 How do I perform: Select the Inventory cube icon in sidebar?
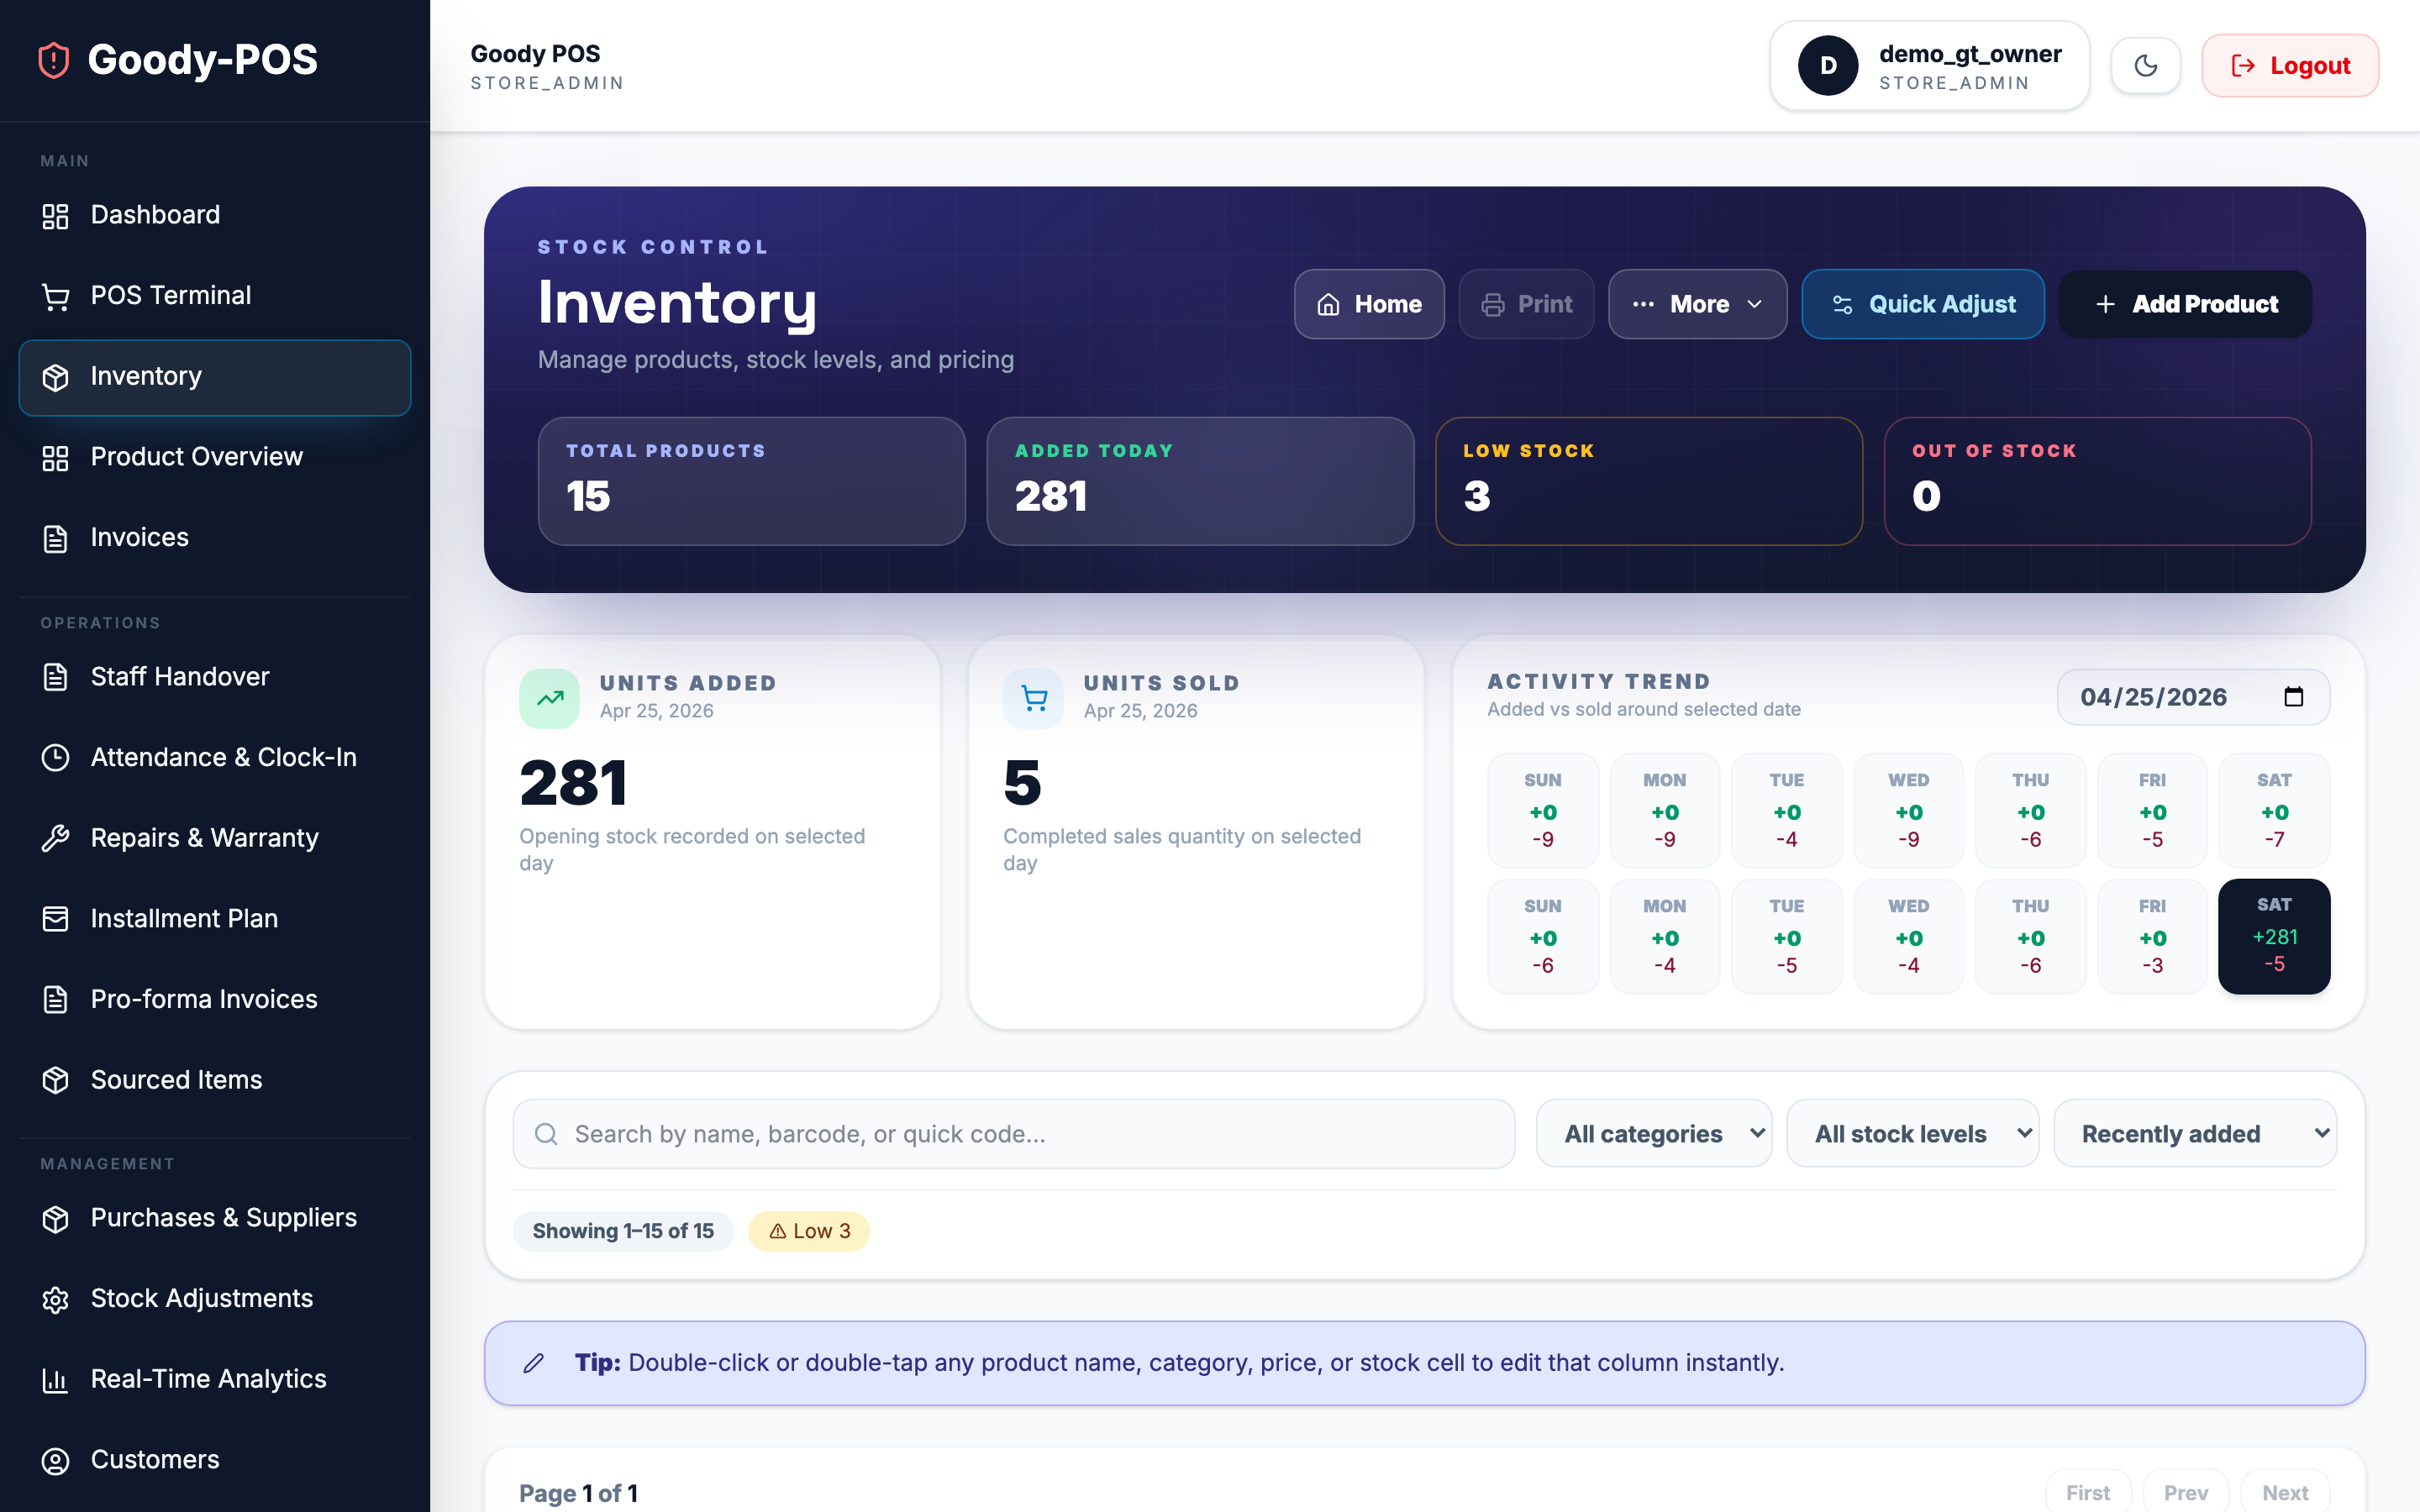pos(55,377)
